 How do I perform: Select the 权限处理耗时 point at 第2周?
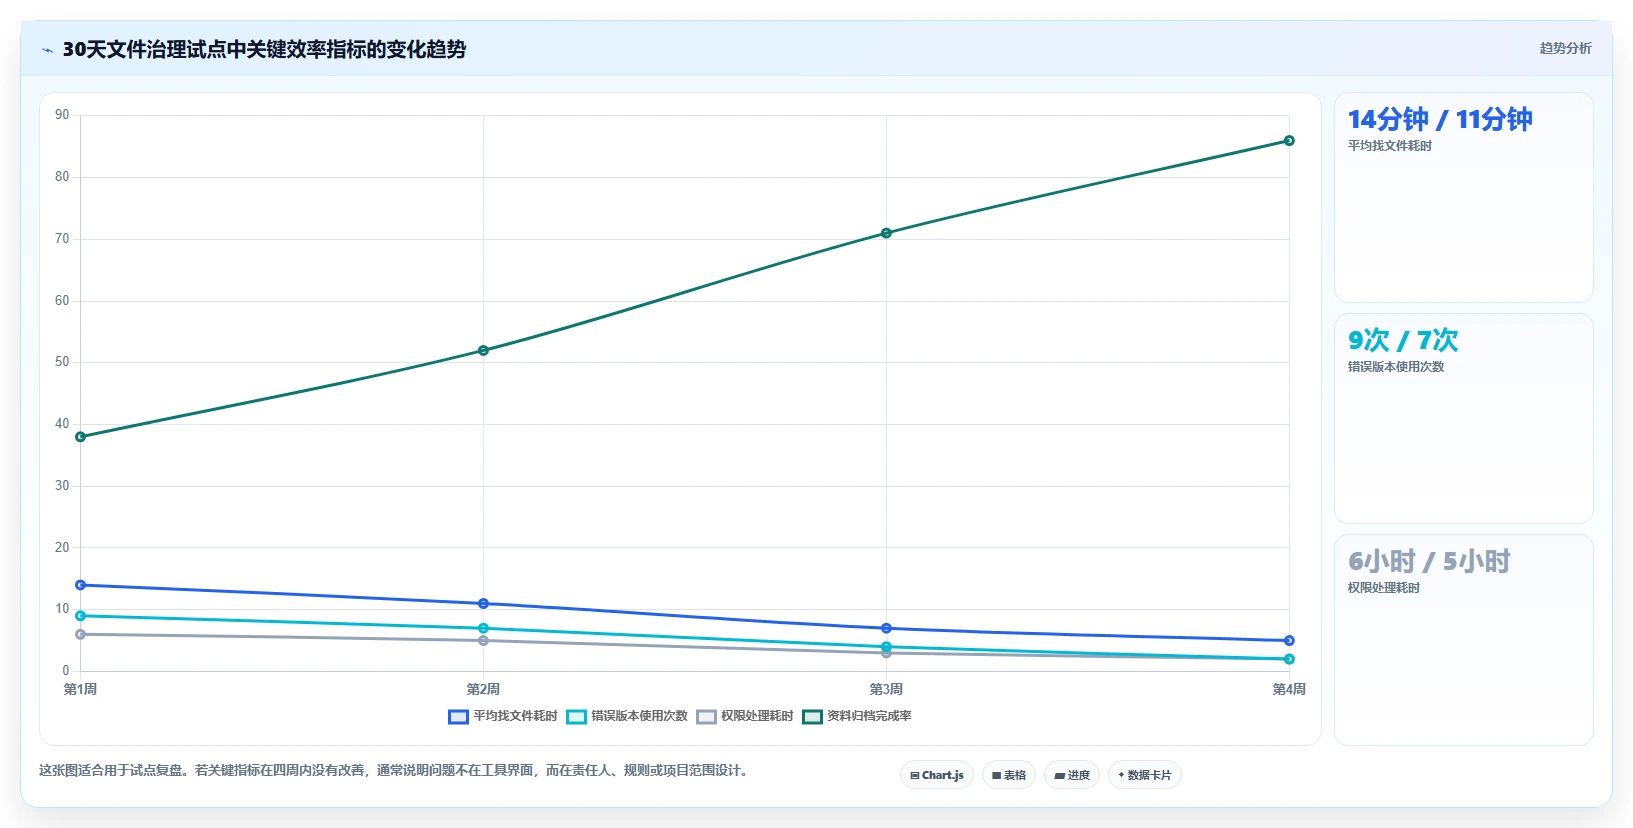pyautogui.click(x=483, y=641)
